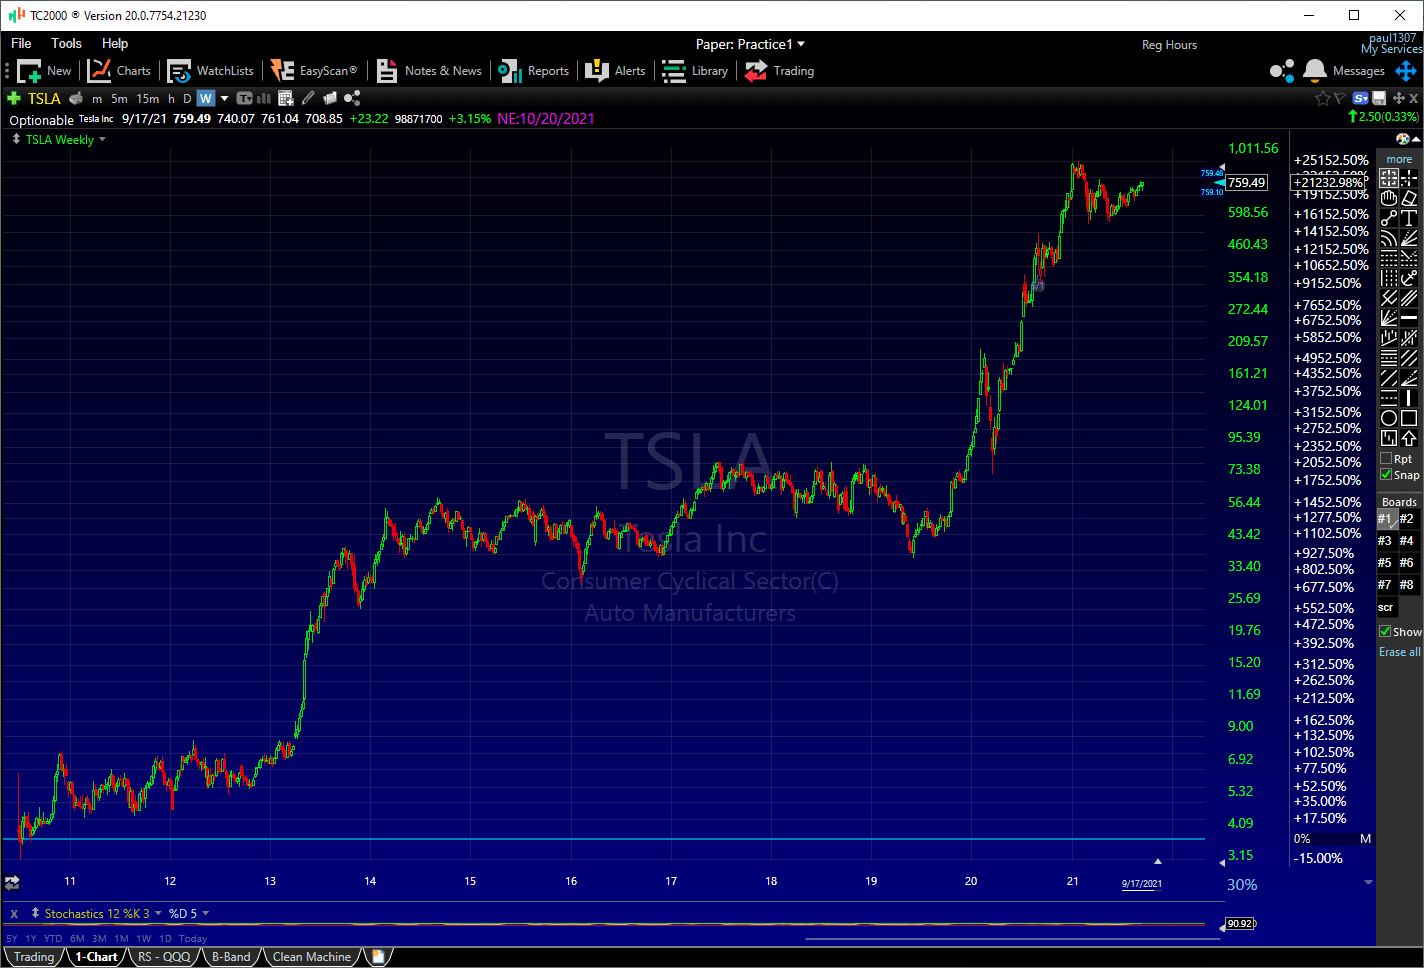Viewport: 1424px width, 968px height.
Task: Open the Trading toolbar button
Action: [x=780, y=71]
